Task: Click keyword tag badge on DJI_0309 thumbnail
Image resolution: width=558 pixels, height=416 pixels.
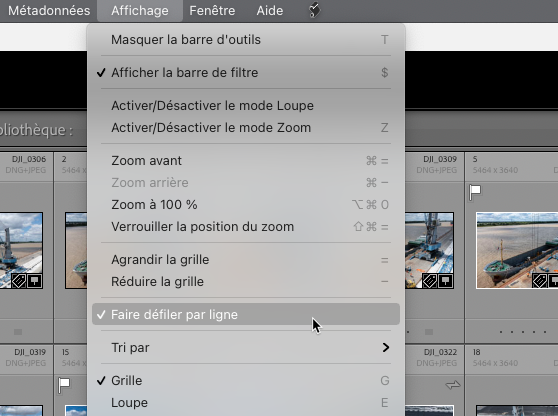Action: 429,281
